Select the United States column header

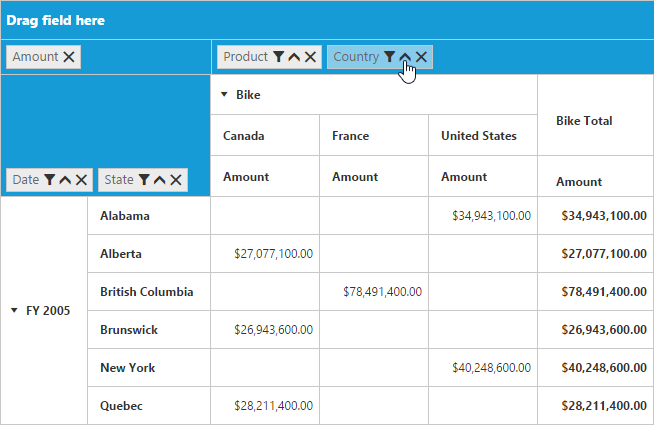pyautogui.click(x=479, y=136)
